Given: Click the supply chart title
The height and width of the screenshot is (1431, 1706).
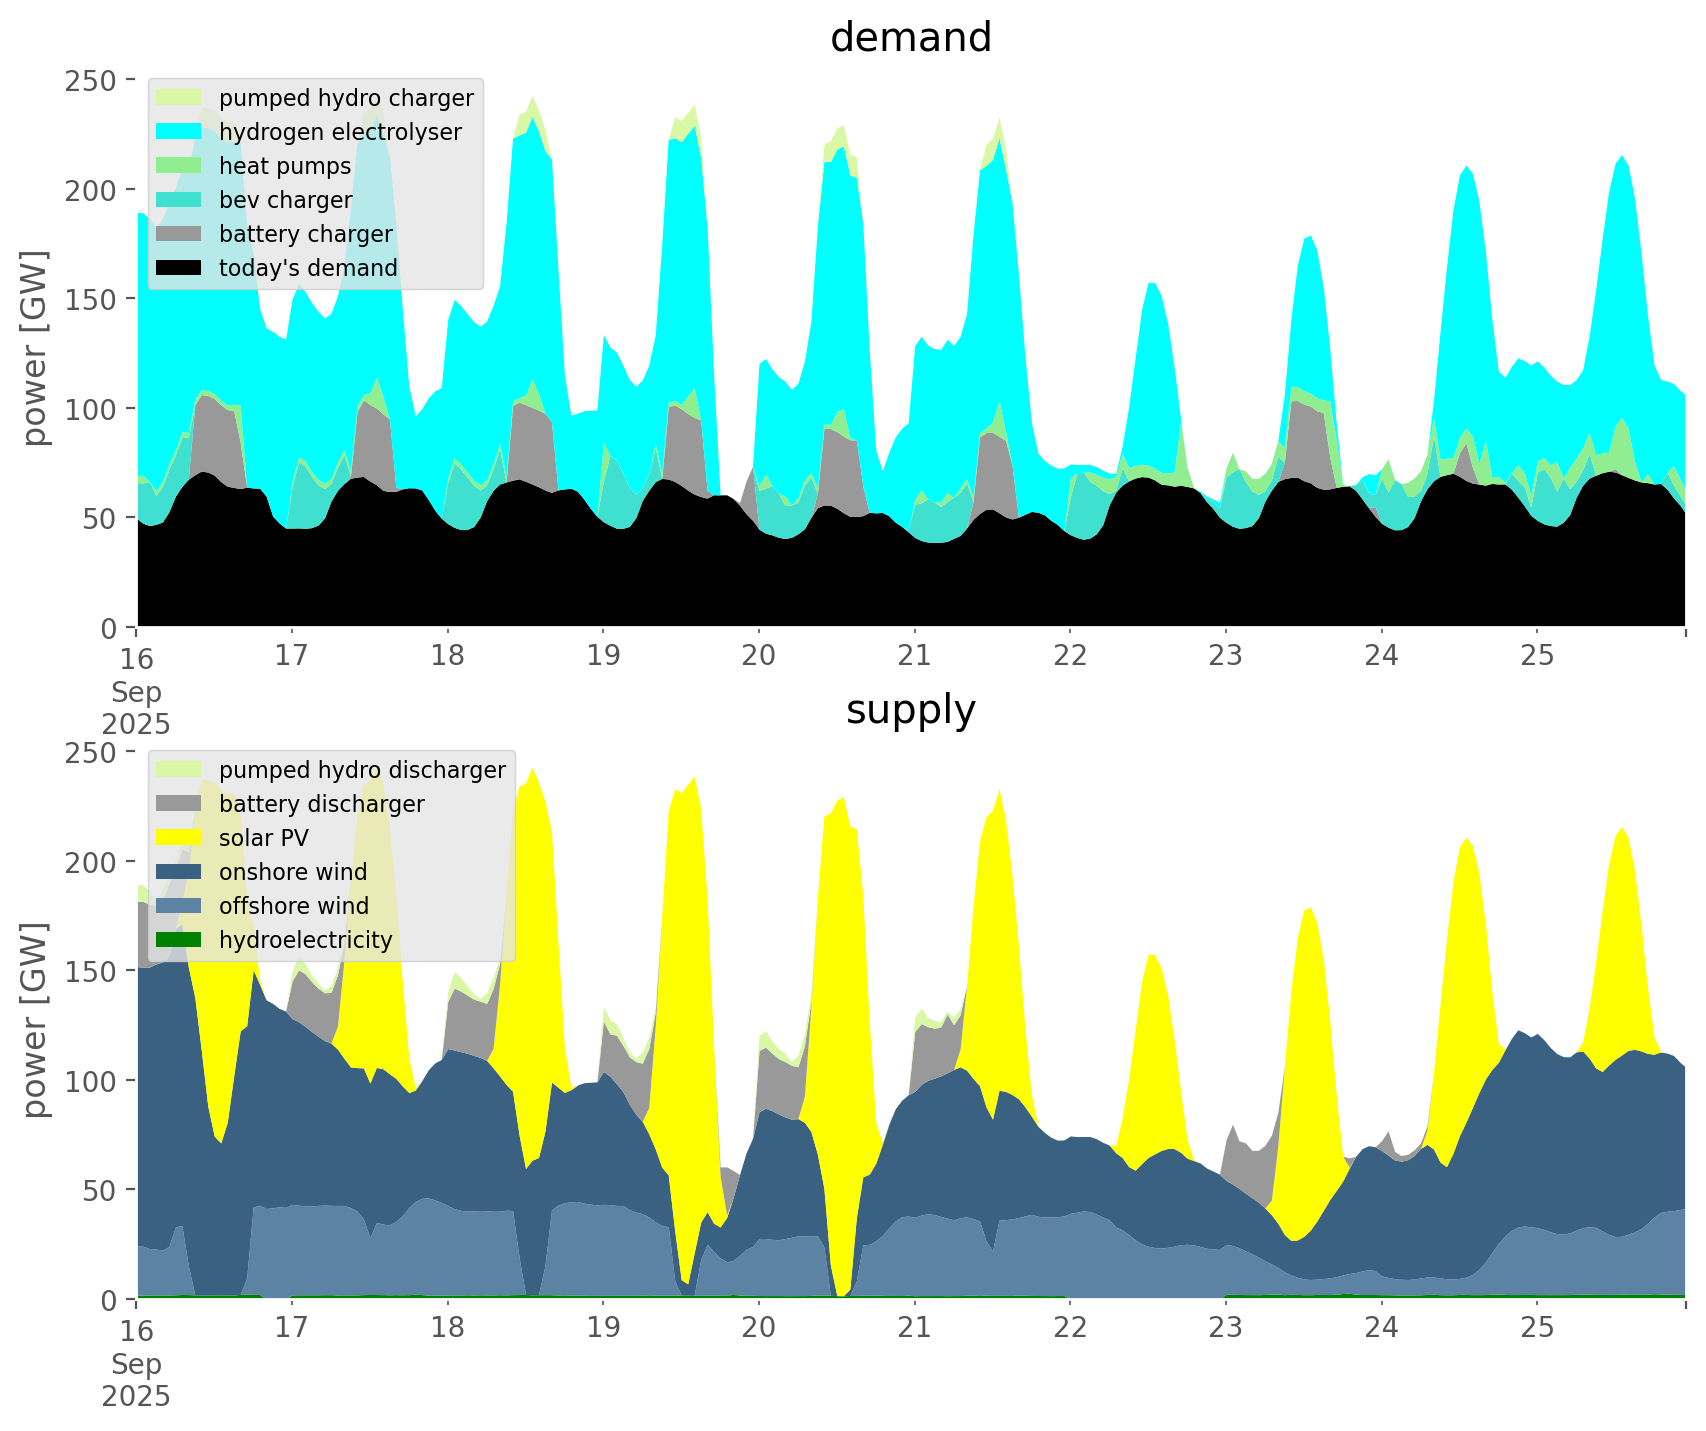Looking at the screenshot, I should click(x=910, y=710).
